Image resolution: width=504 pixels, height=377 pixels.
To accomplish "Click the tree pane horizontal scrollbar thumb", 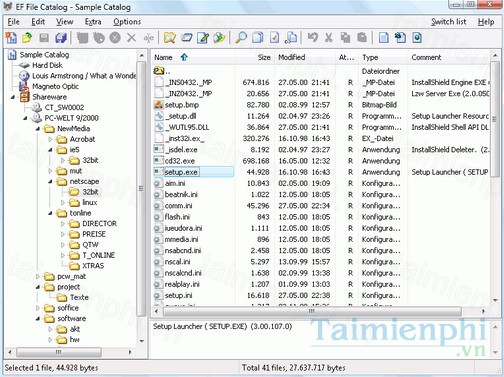I will tap(59, 352).
